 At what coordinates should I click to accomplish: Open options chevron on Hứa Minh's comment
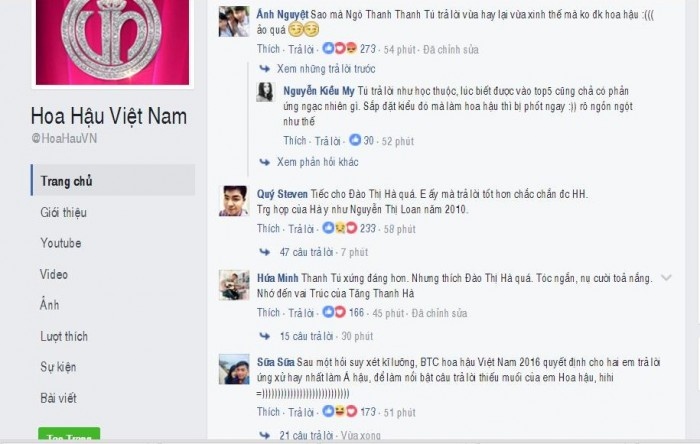(x=666, y=278)
